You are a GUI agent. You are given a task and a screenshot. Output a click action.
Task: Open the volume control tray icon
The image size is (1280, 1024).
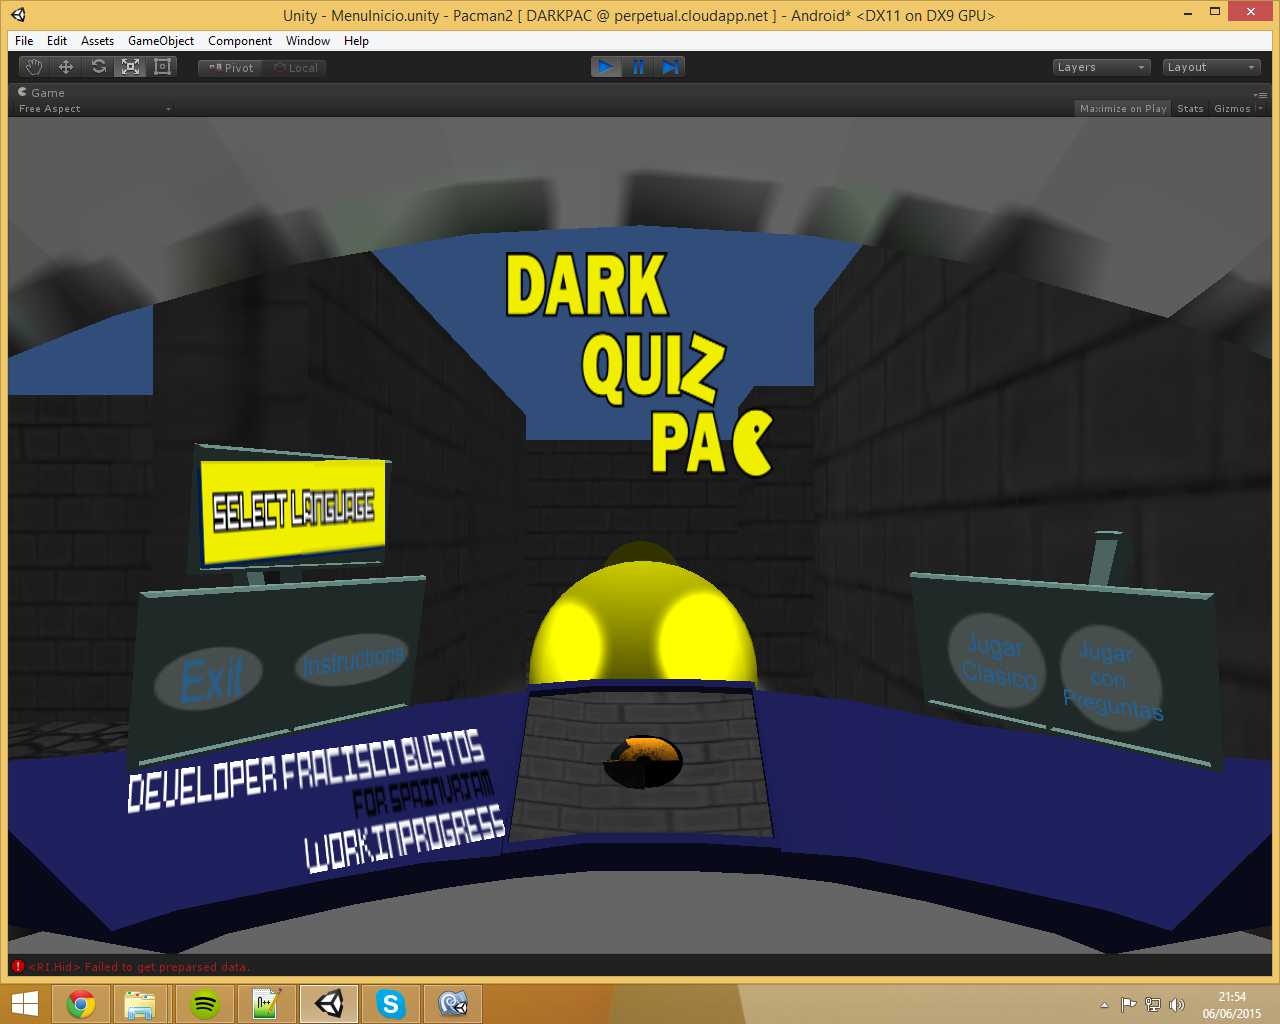point(1177,1005)
